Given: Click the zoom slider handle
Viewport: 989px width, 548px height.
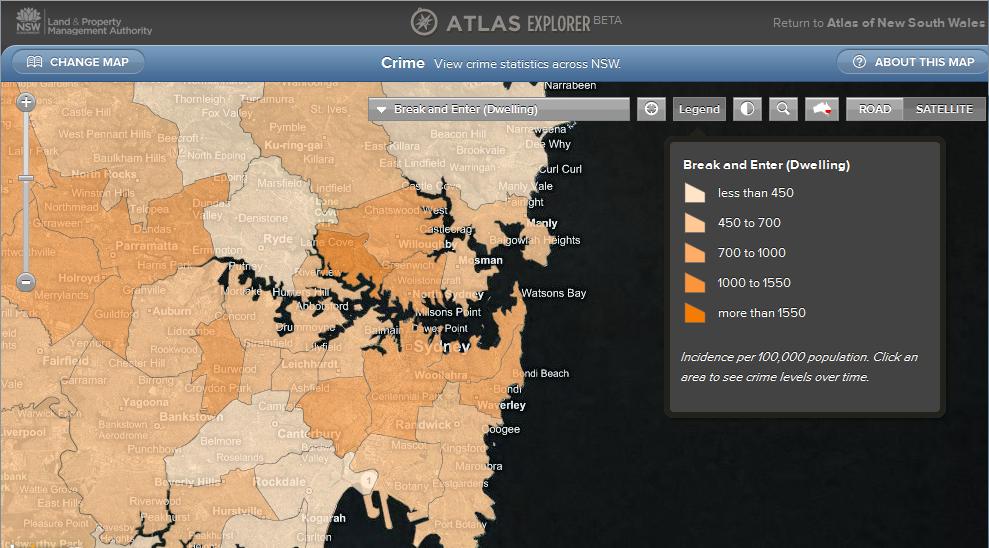Looking at the screenshot, I should tap(26, 178).
